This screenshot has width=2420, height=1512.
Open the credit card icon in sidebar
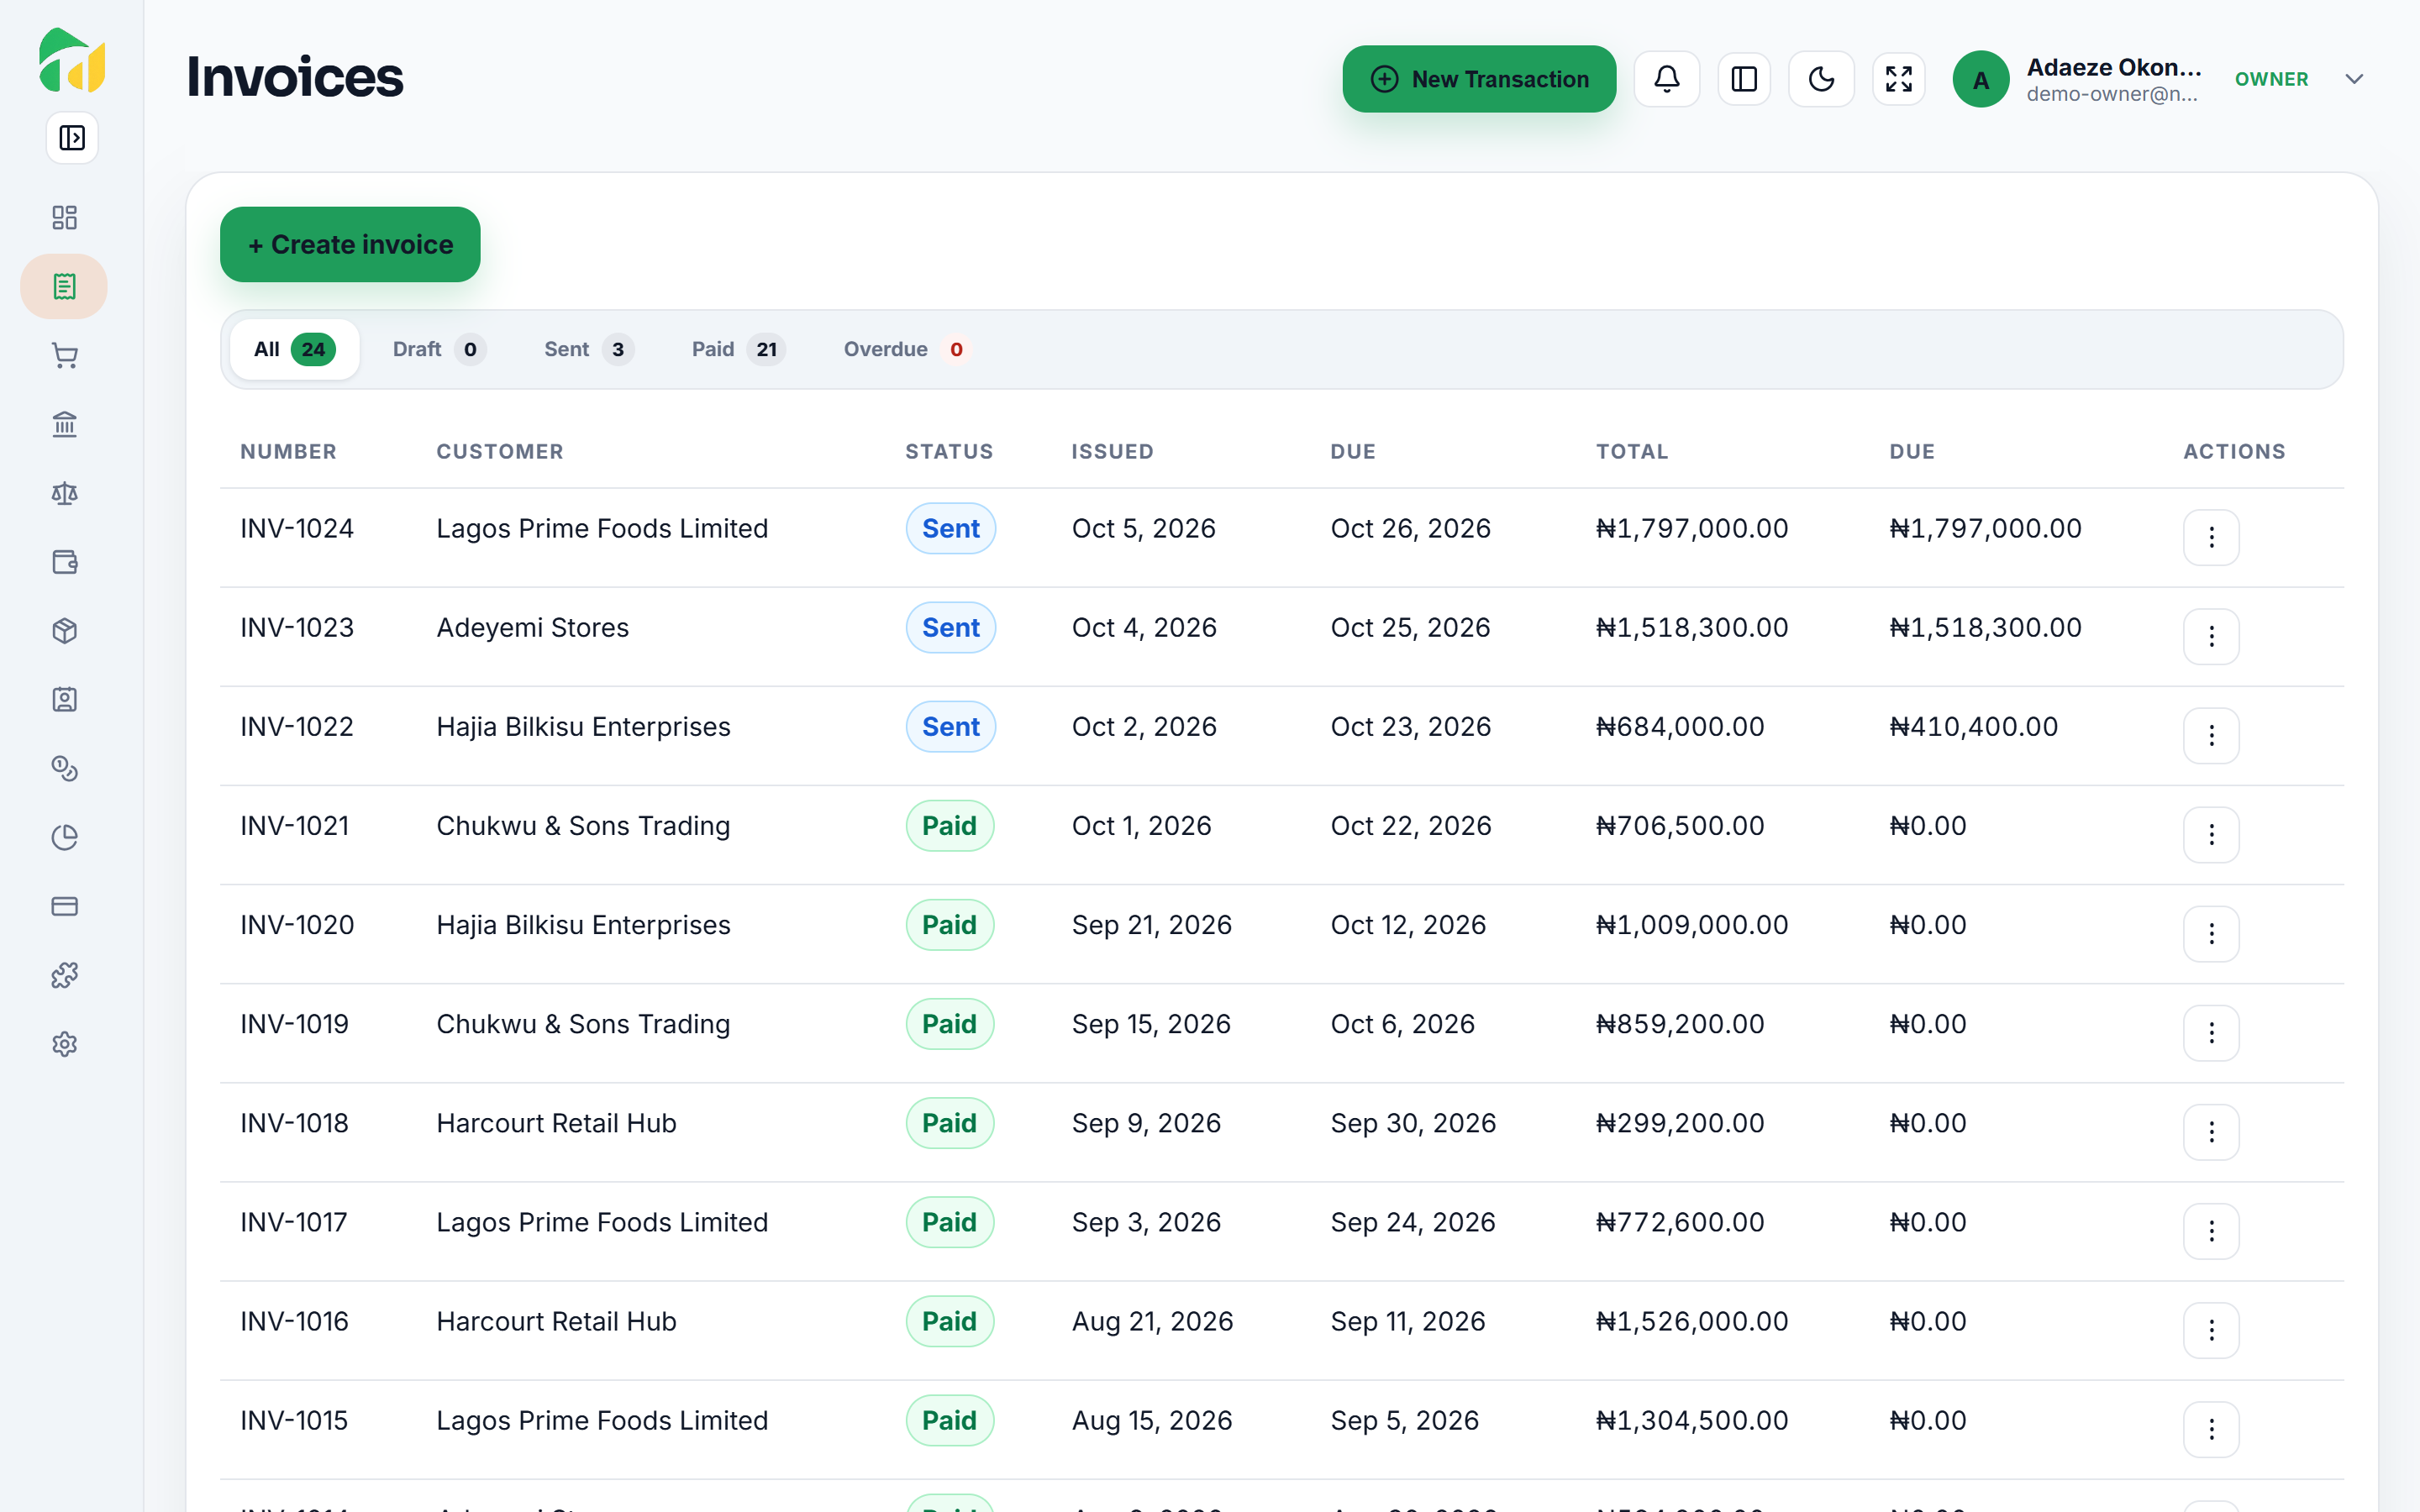65,906
